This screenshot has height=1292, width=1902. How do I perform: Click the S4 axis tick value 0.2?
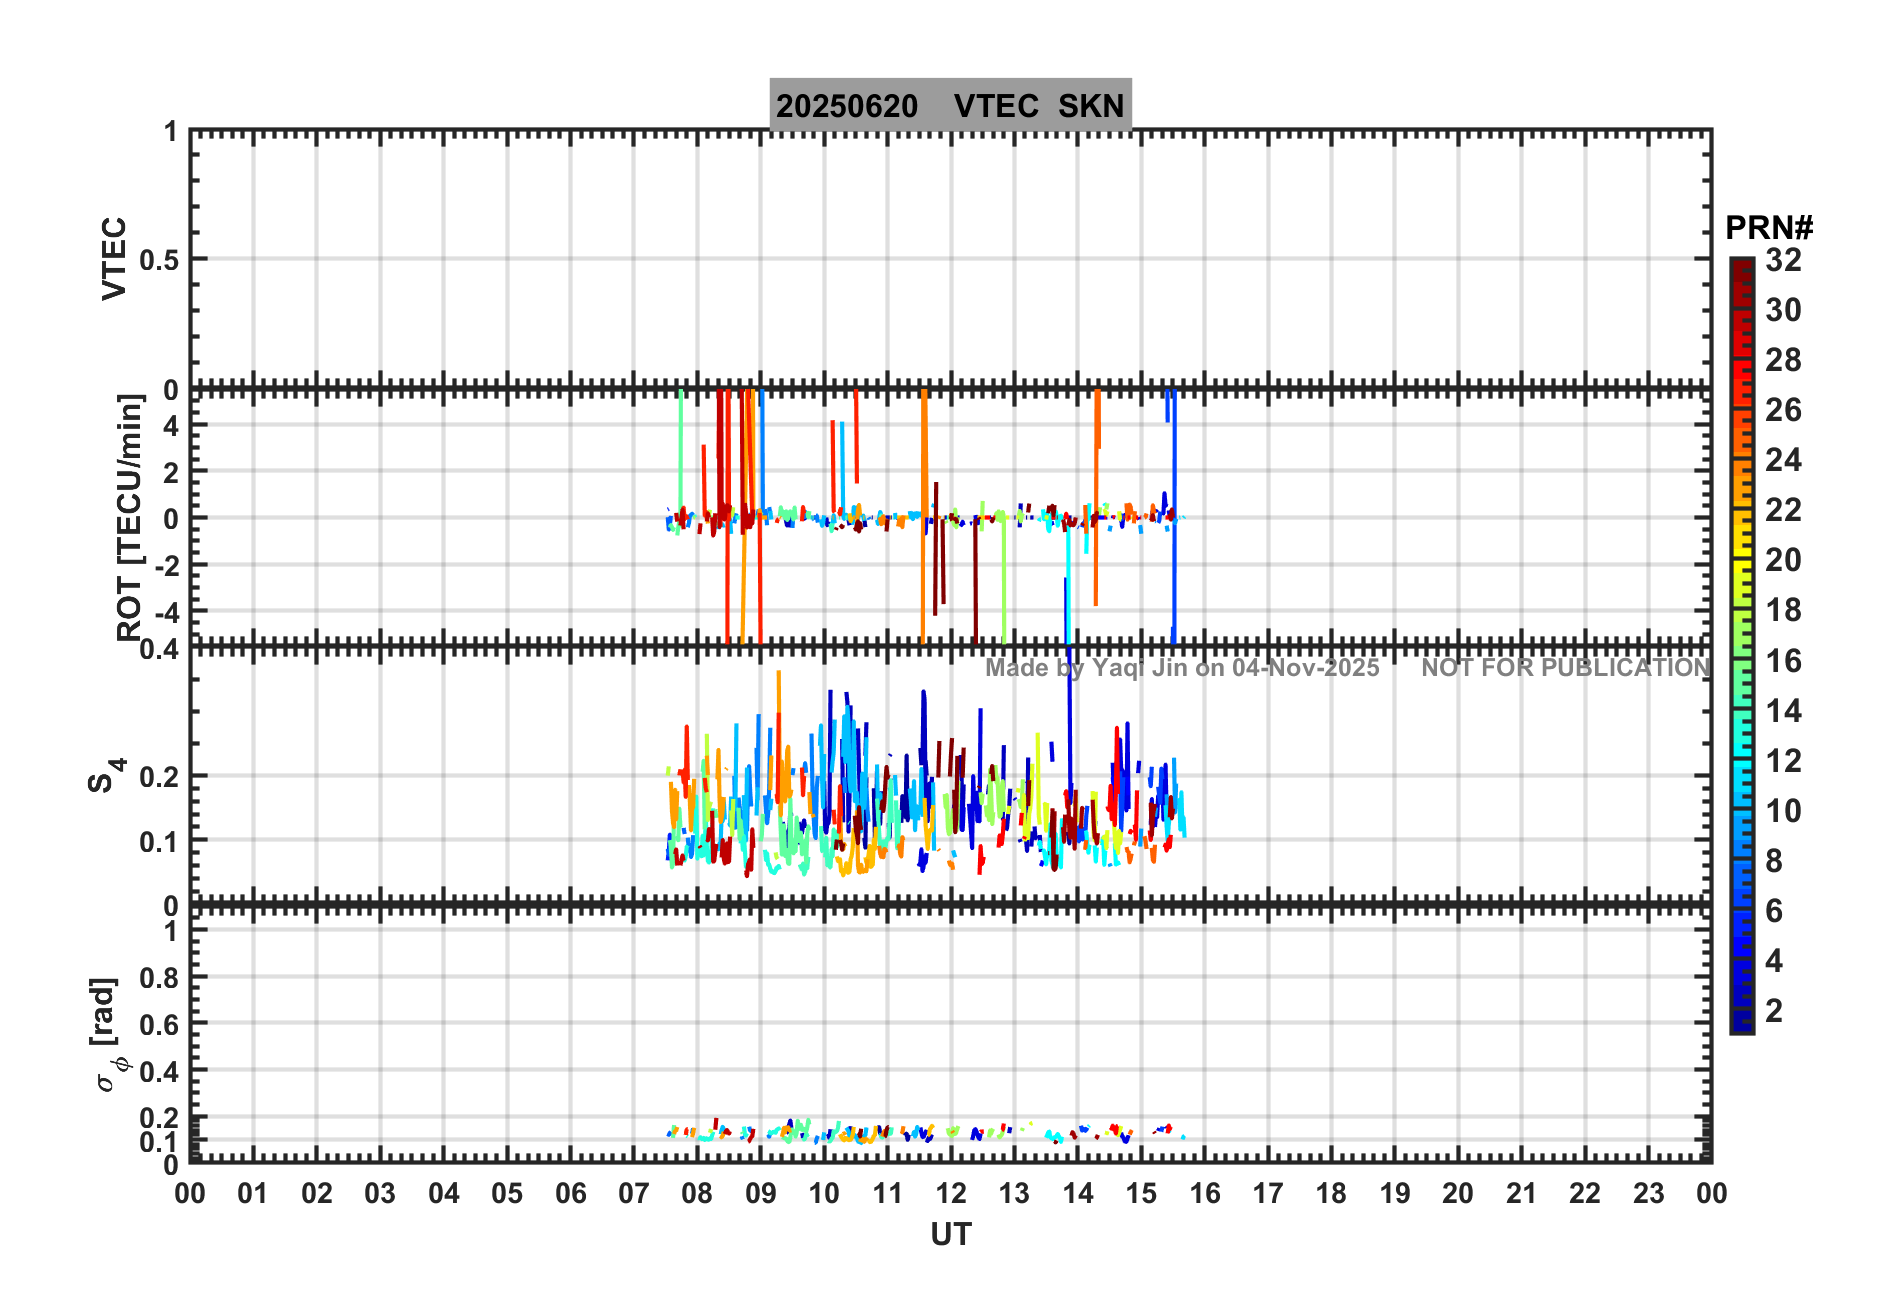[x=159, y=777]
